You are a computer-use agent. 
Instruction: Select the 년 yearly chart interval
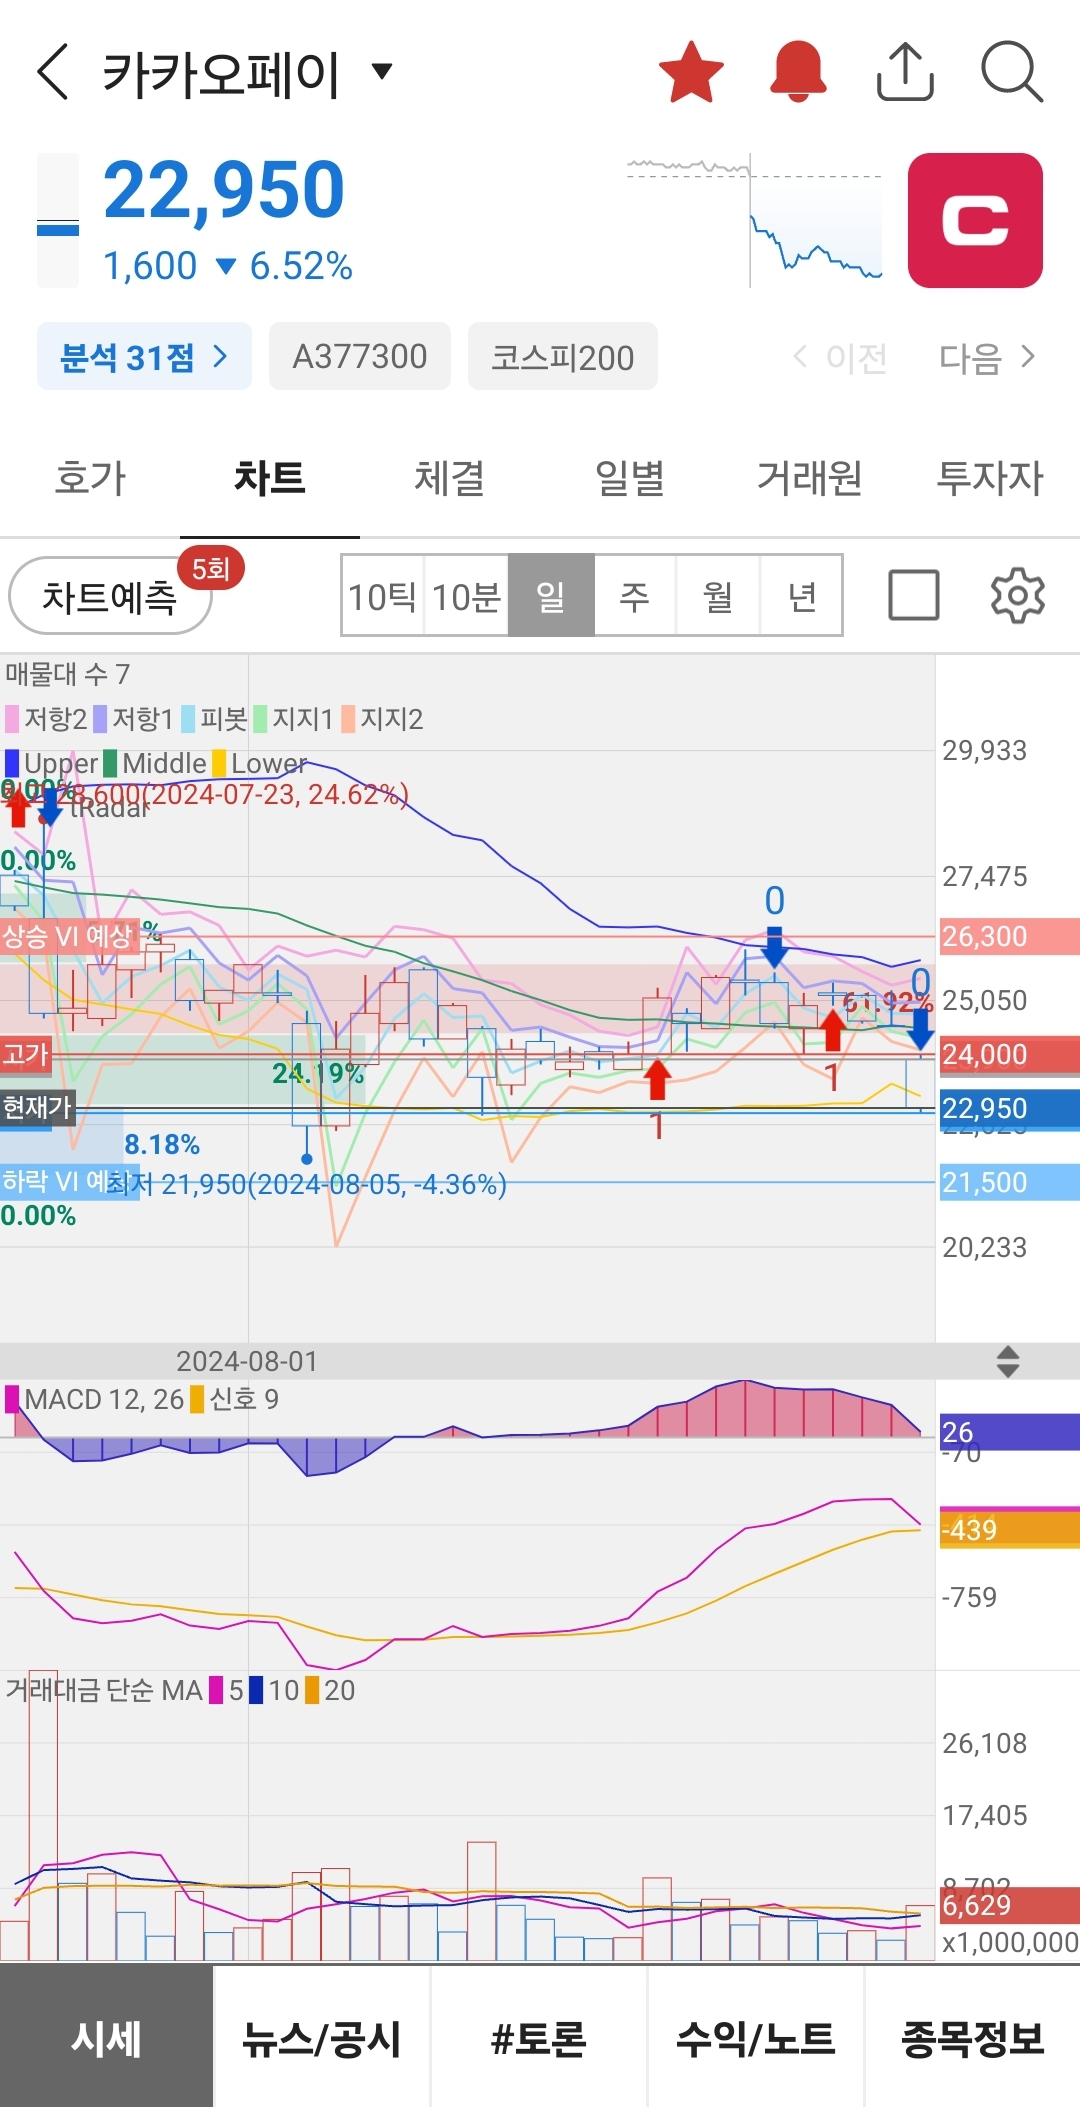(801, 596)
